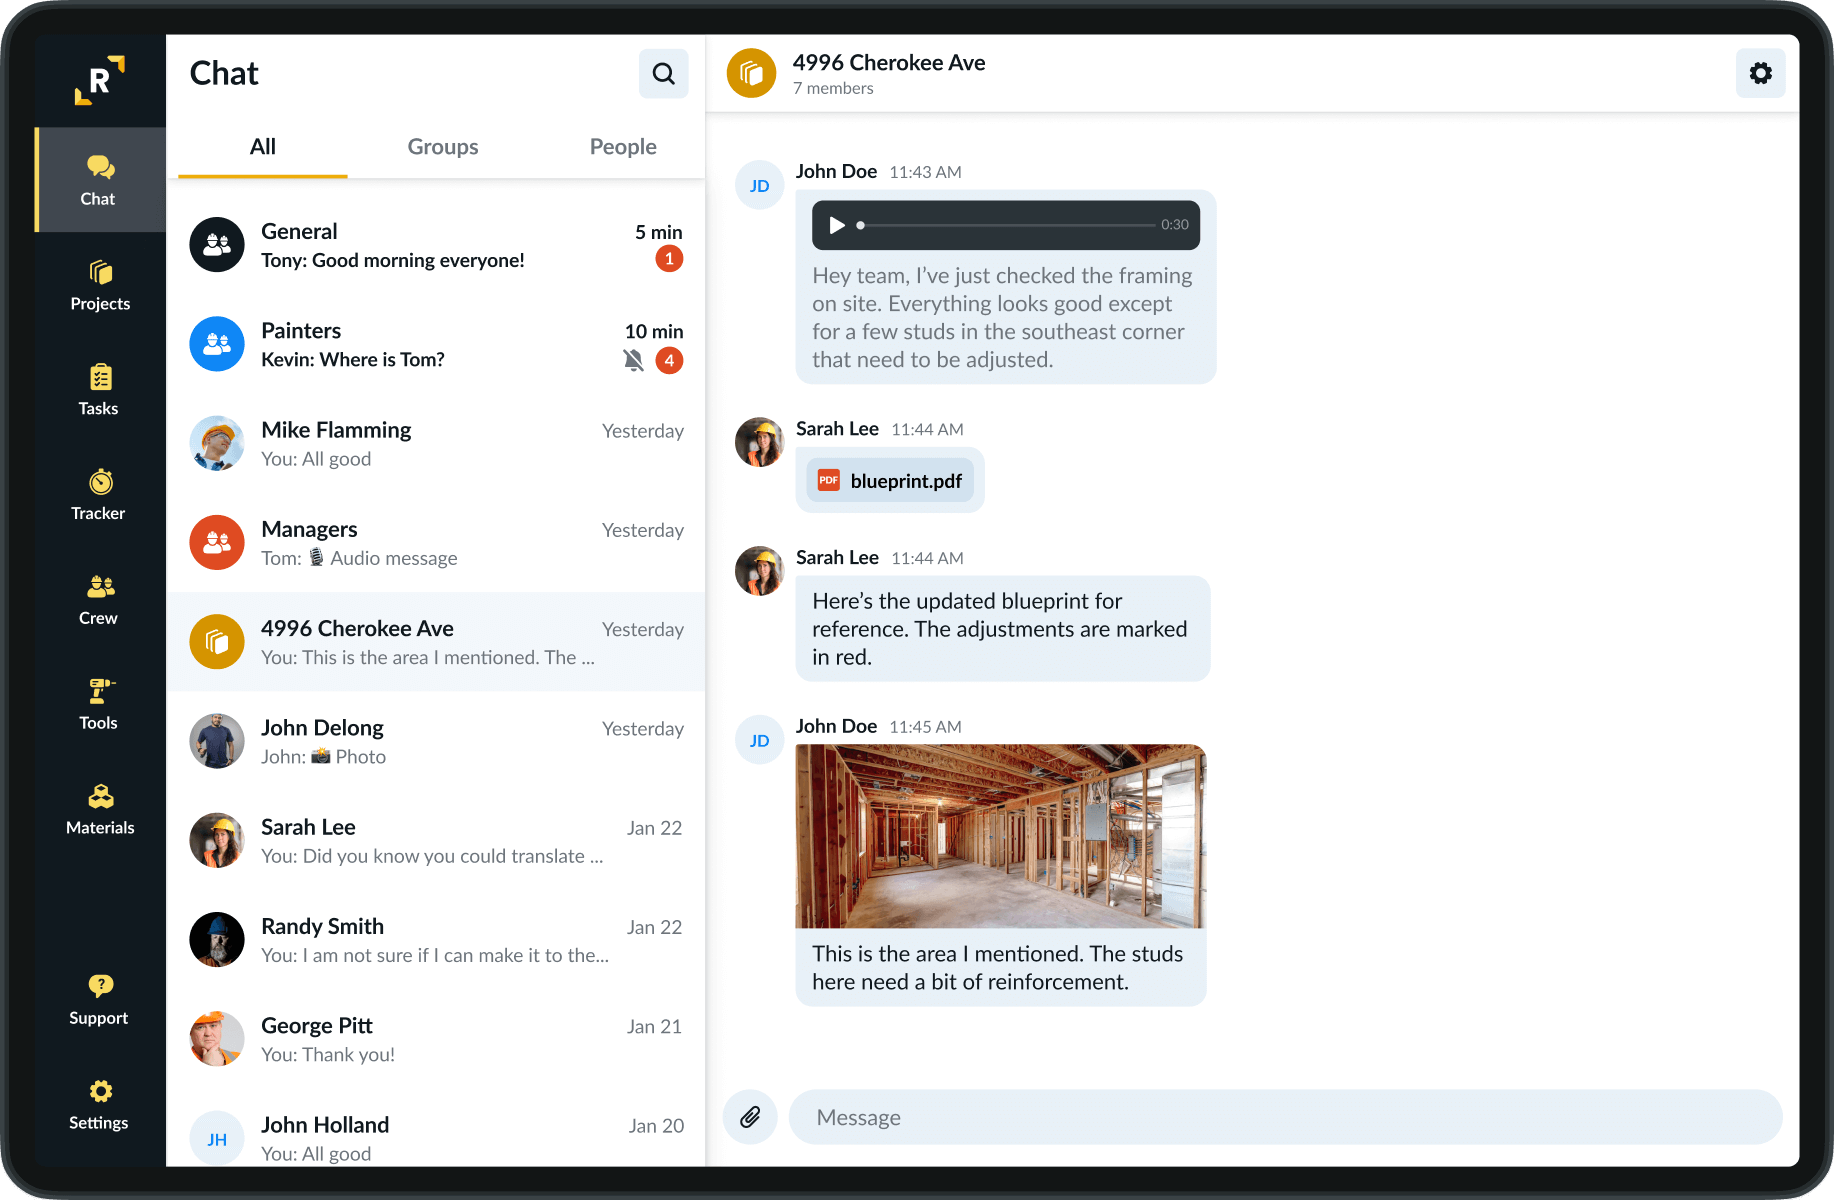Select the 4996 Cherokee Ave conversation
This screenshot has width=1834, height=1200.
(x=436, y=642)
